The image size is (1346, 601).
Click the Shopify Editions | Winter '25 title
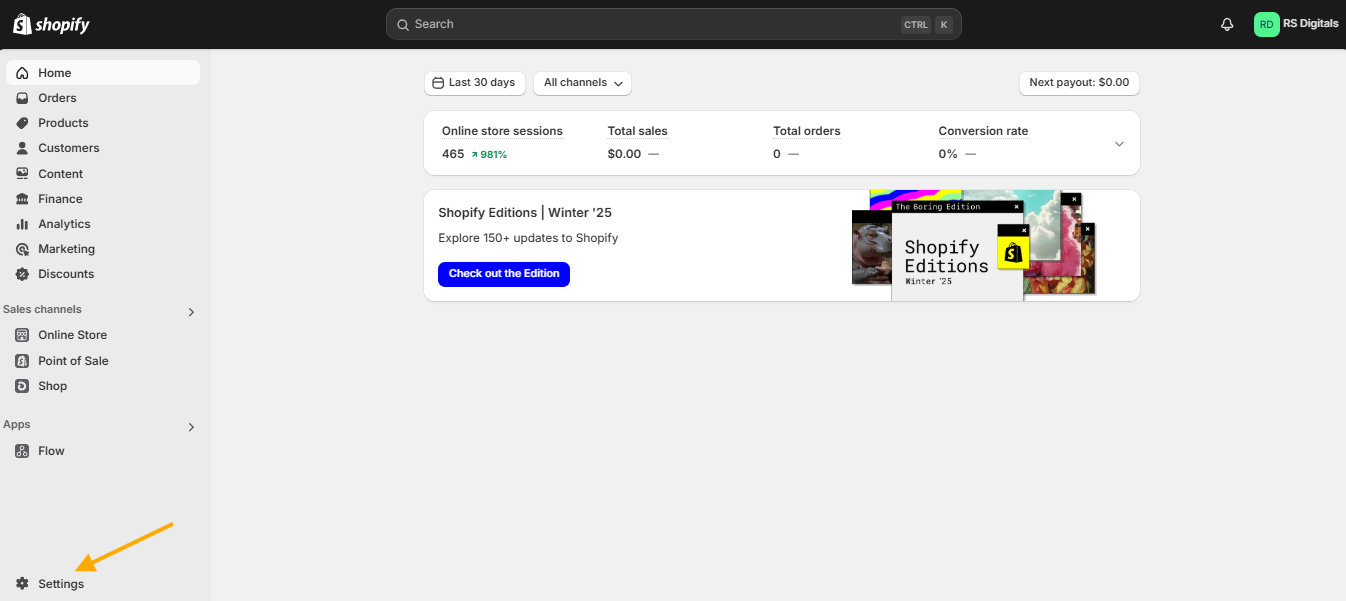coord(525,213)
